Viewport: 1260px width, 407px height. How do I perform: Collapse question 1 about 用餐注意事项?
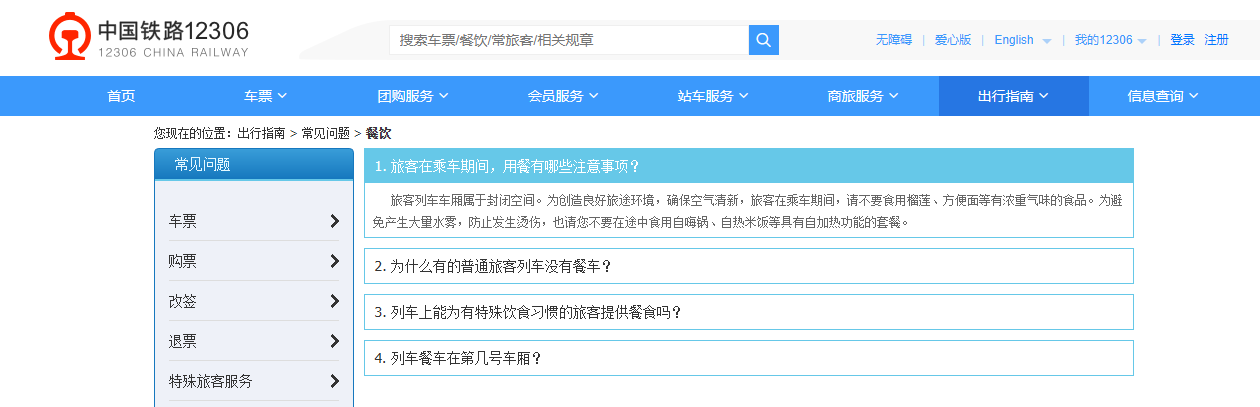[x=749, y=166]
